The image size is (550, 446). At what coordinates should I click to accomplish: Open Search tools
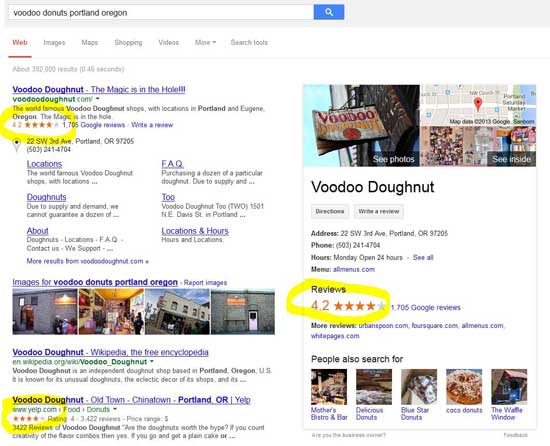point(249,42)
